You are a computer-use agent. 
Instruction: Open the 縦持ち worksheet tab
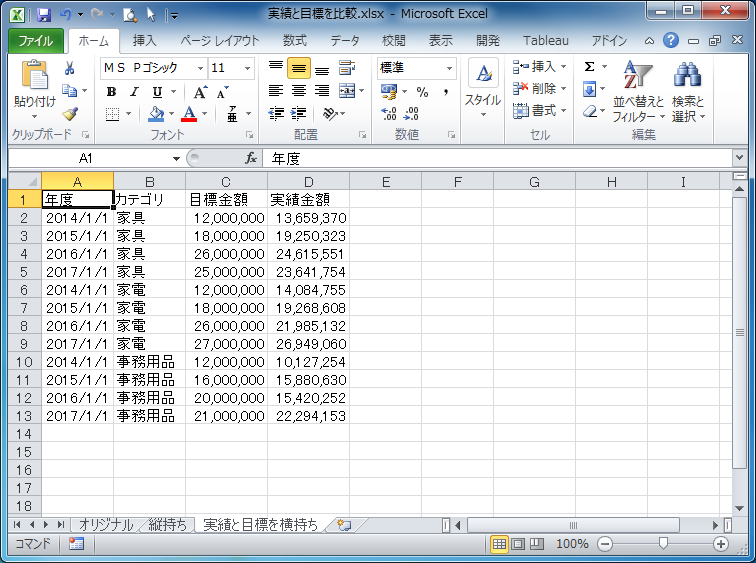coord(167,524)
